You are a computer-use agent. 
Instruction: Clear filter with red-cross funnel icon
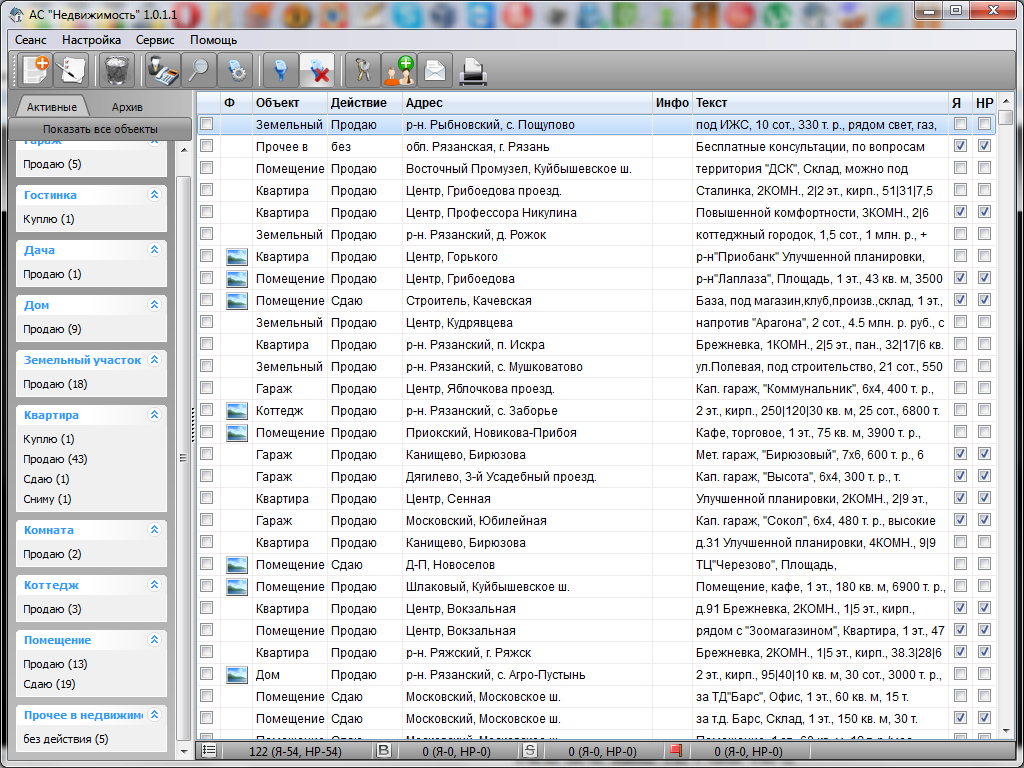pyautogui.click(x=316, y=70)
